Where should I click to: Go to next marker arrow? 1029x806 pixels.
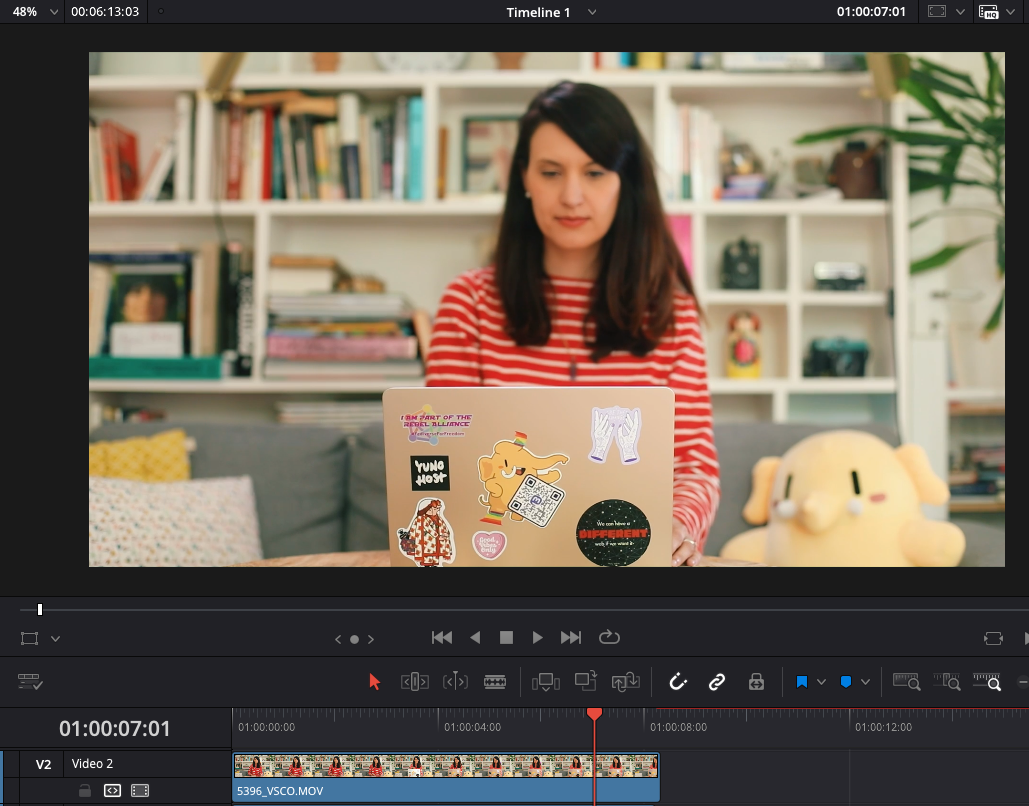point(371,639)
